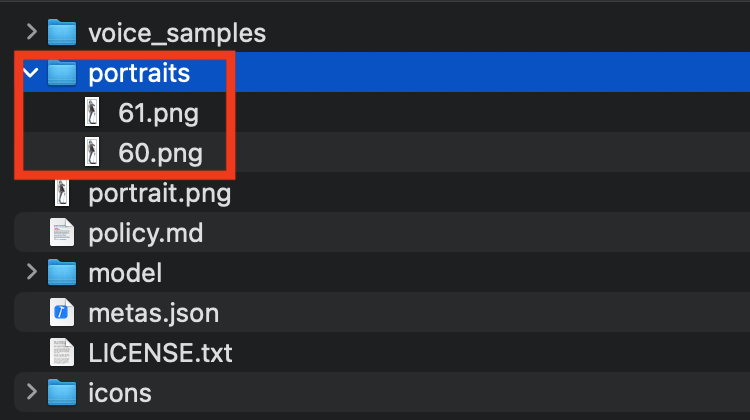Screen dimensions: 750x420
Task: Select the portrait.png file name
Action: tap(160, 193)
